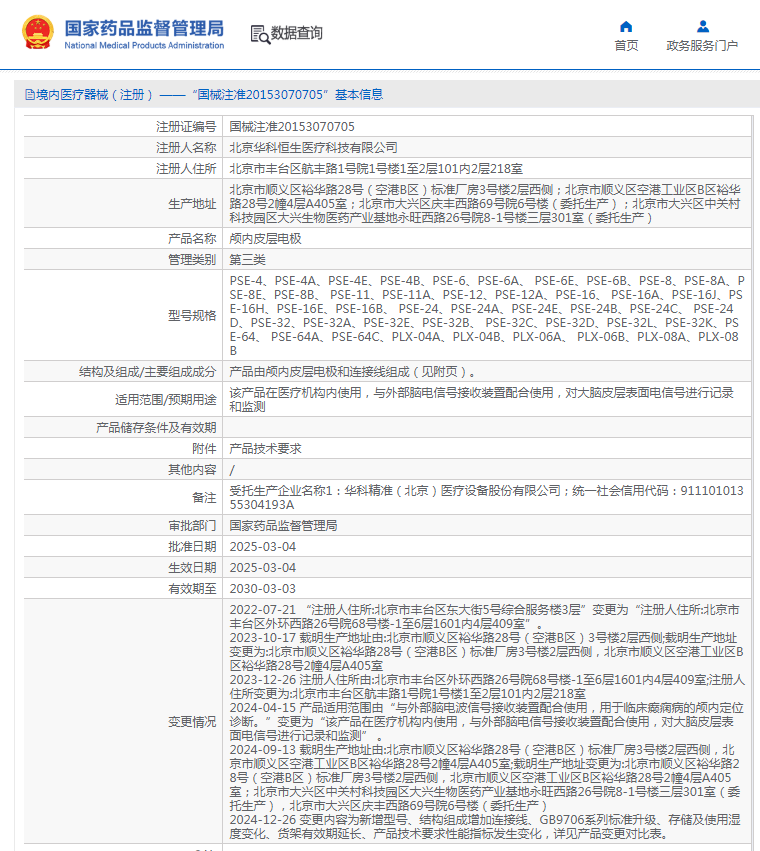Click the 适用范围/预期用途 label
Image resolution: width=760 pixels, height=851 pixels.
click(165, 400)
